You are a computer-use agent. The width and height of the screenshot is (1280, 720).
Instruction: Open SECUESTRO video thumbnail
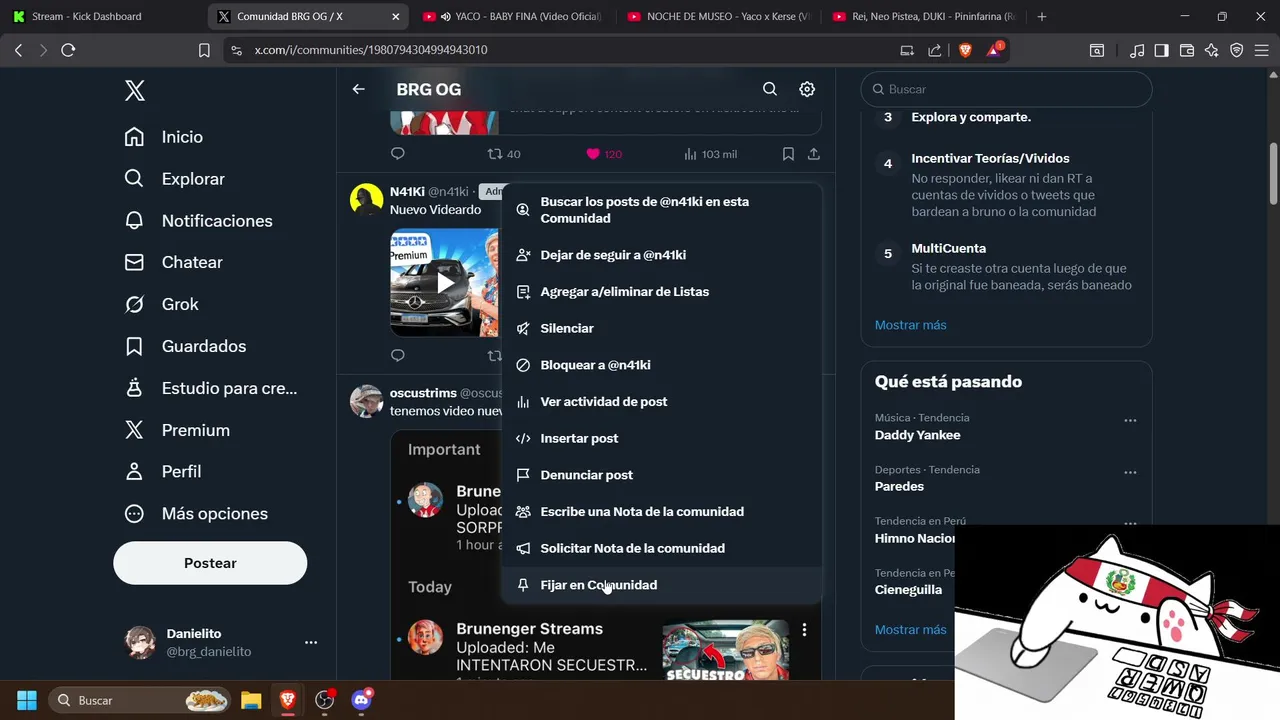coord(726,651)
